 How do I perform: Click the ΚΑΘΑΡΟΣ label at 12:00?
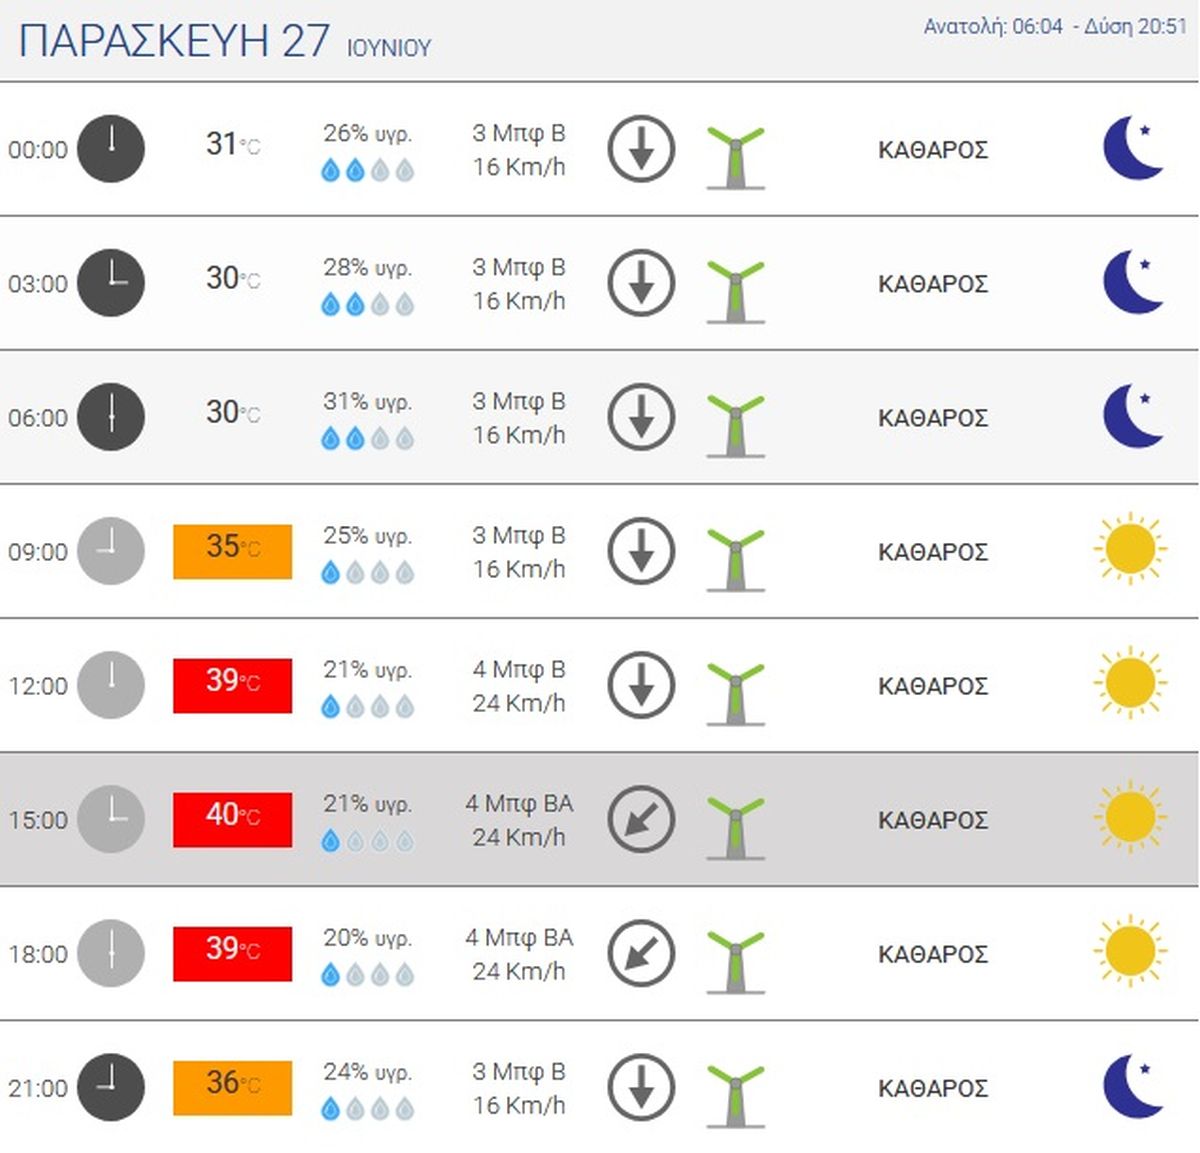932,686
